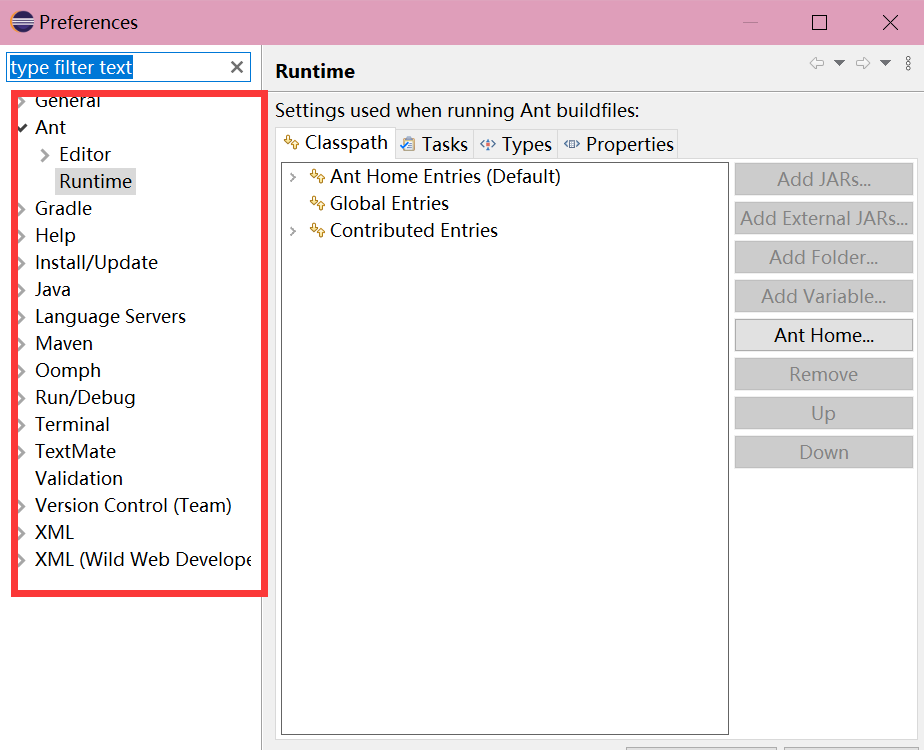Click the Tasks tab ant icon

click(410, 143)
